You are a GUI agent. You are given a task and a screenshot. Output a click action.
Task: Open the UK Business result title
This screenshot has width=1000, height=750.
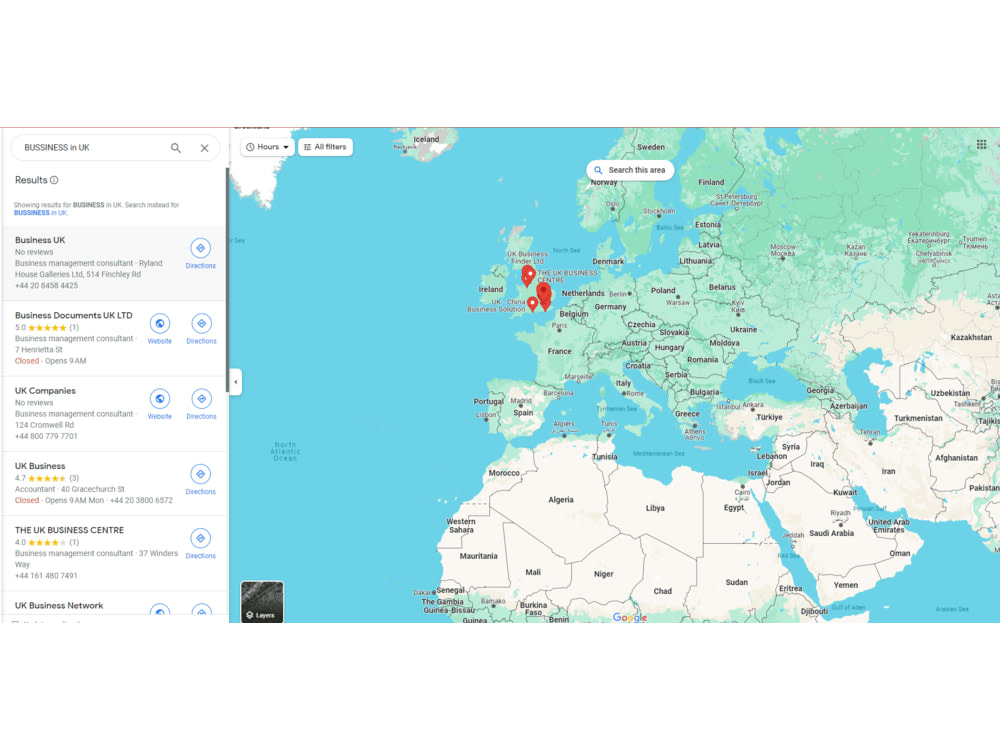tap(40, 466)
